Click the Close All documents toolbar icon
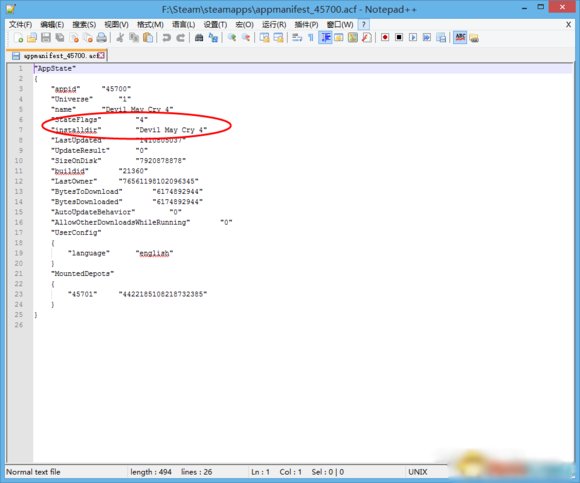Viewport: 580px width, 483px height. (88, 38)
